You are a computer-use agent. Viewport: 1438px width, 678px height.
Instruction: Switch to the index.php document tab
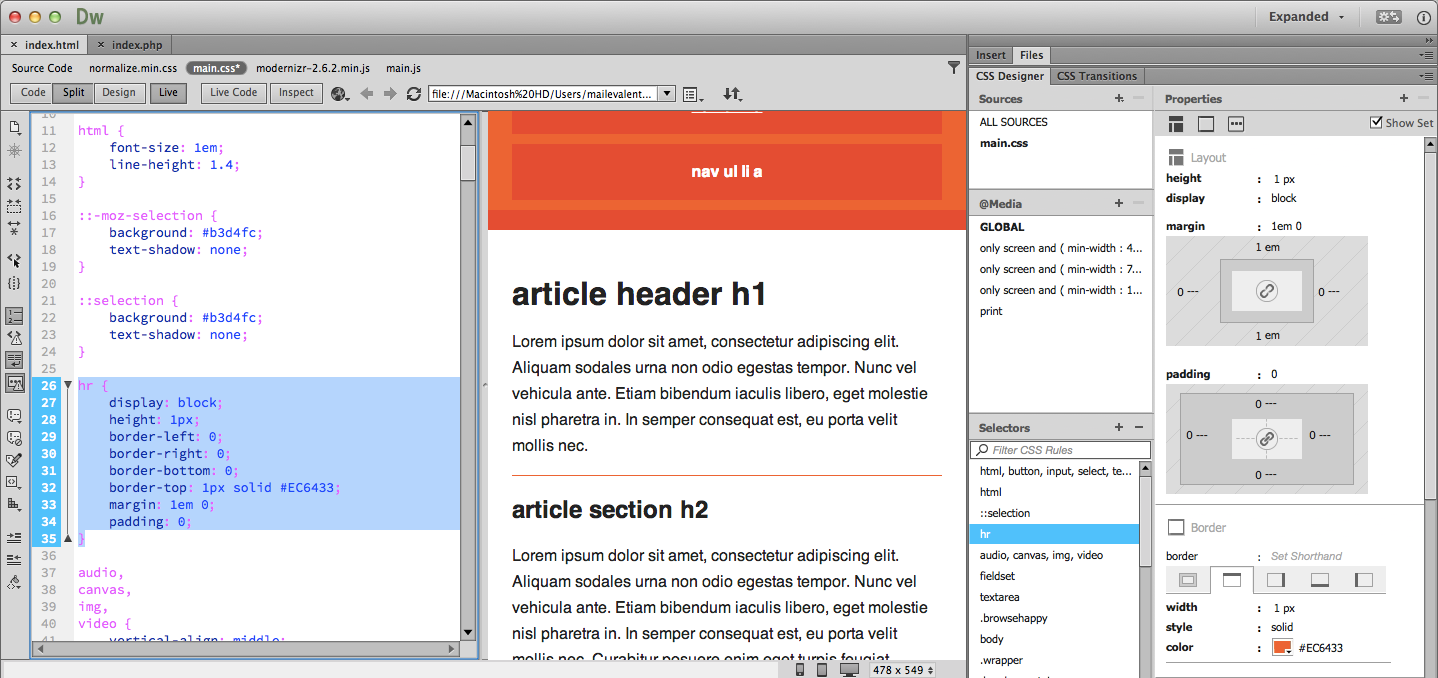134,44
